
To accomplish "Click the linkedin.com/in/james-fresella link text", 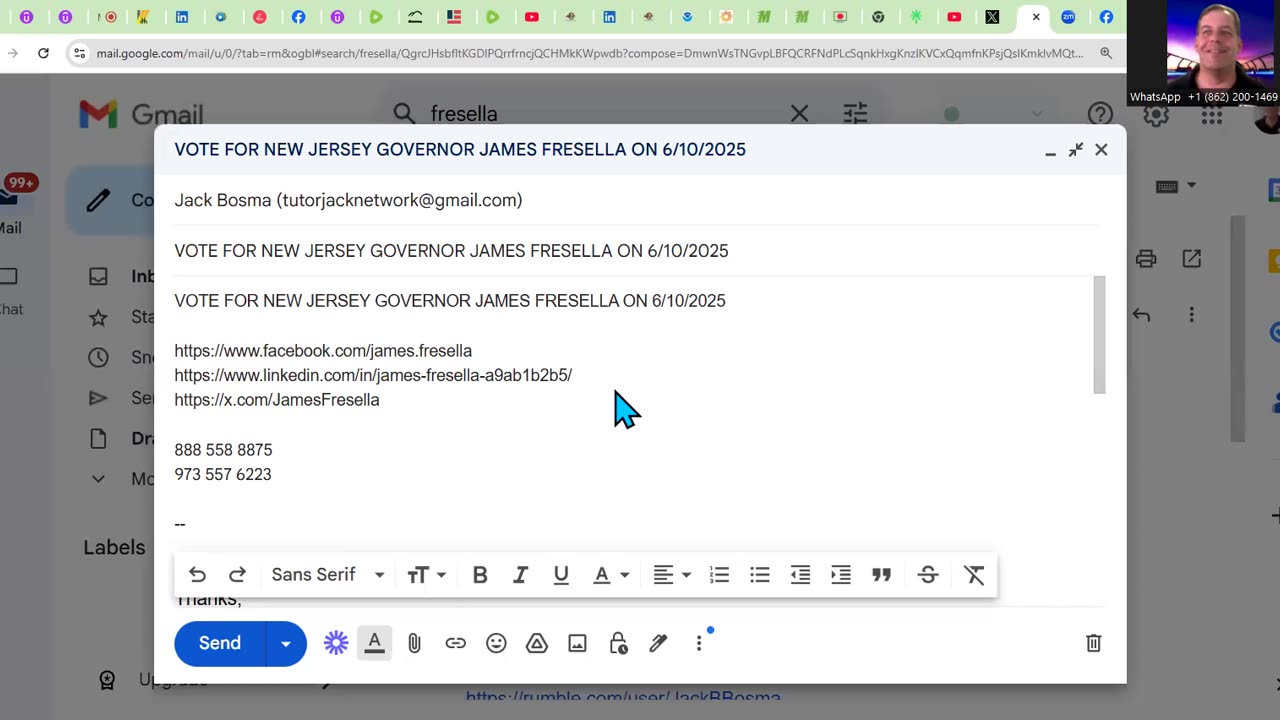I will (x=373, y=375).
